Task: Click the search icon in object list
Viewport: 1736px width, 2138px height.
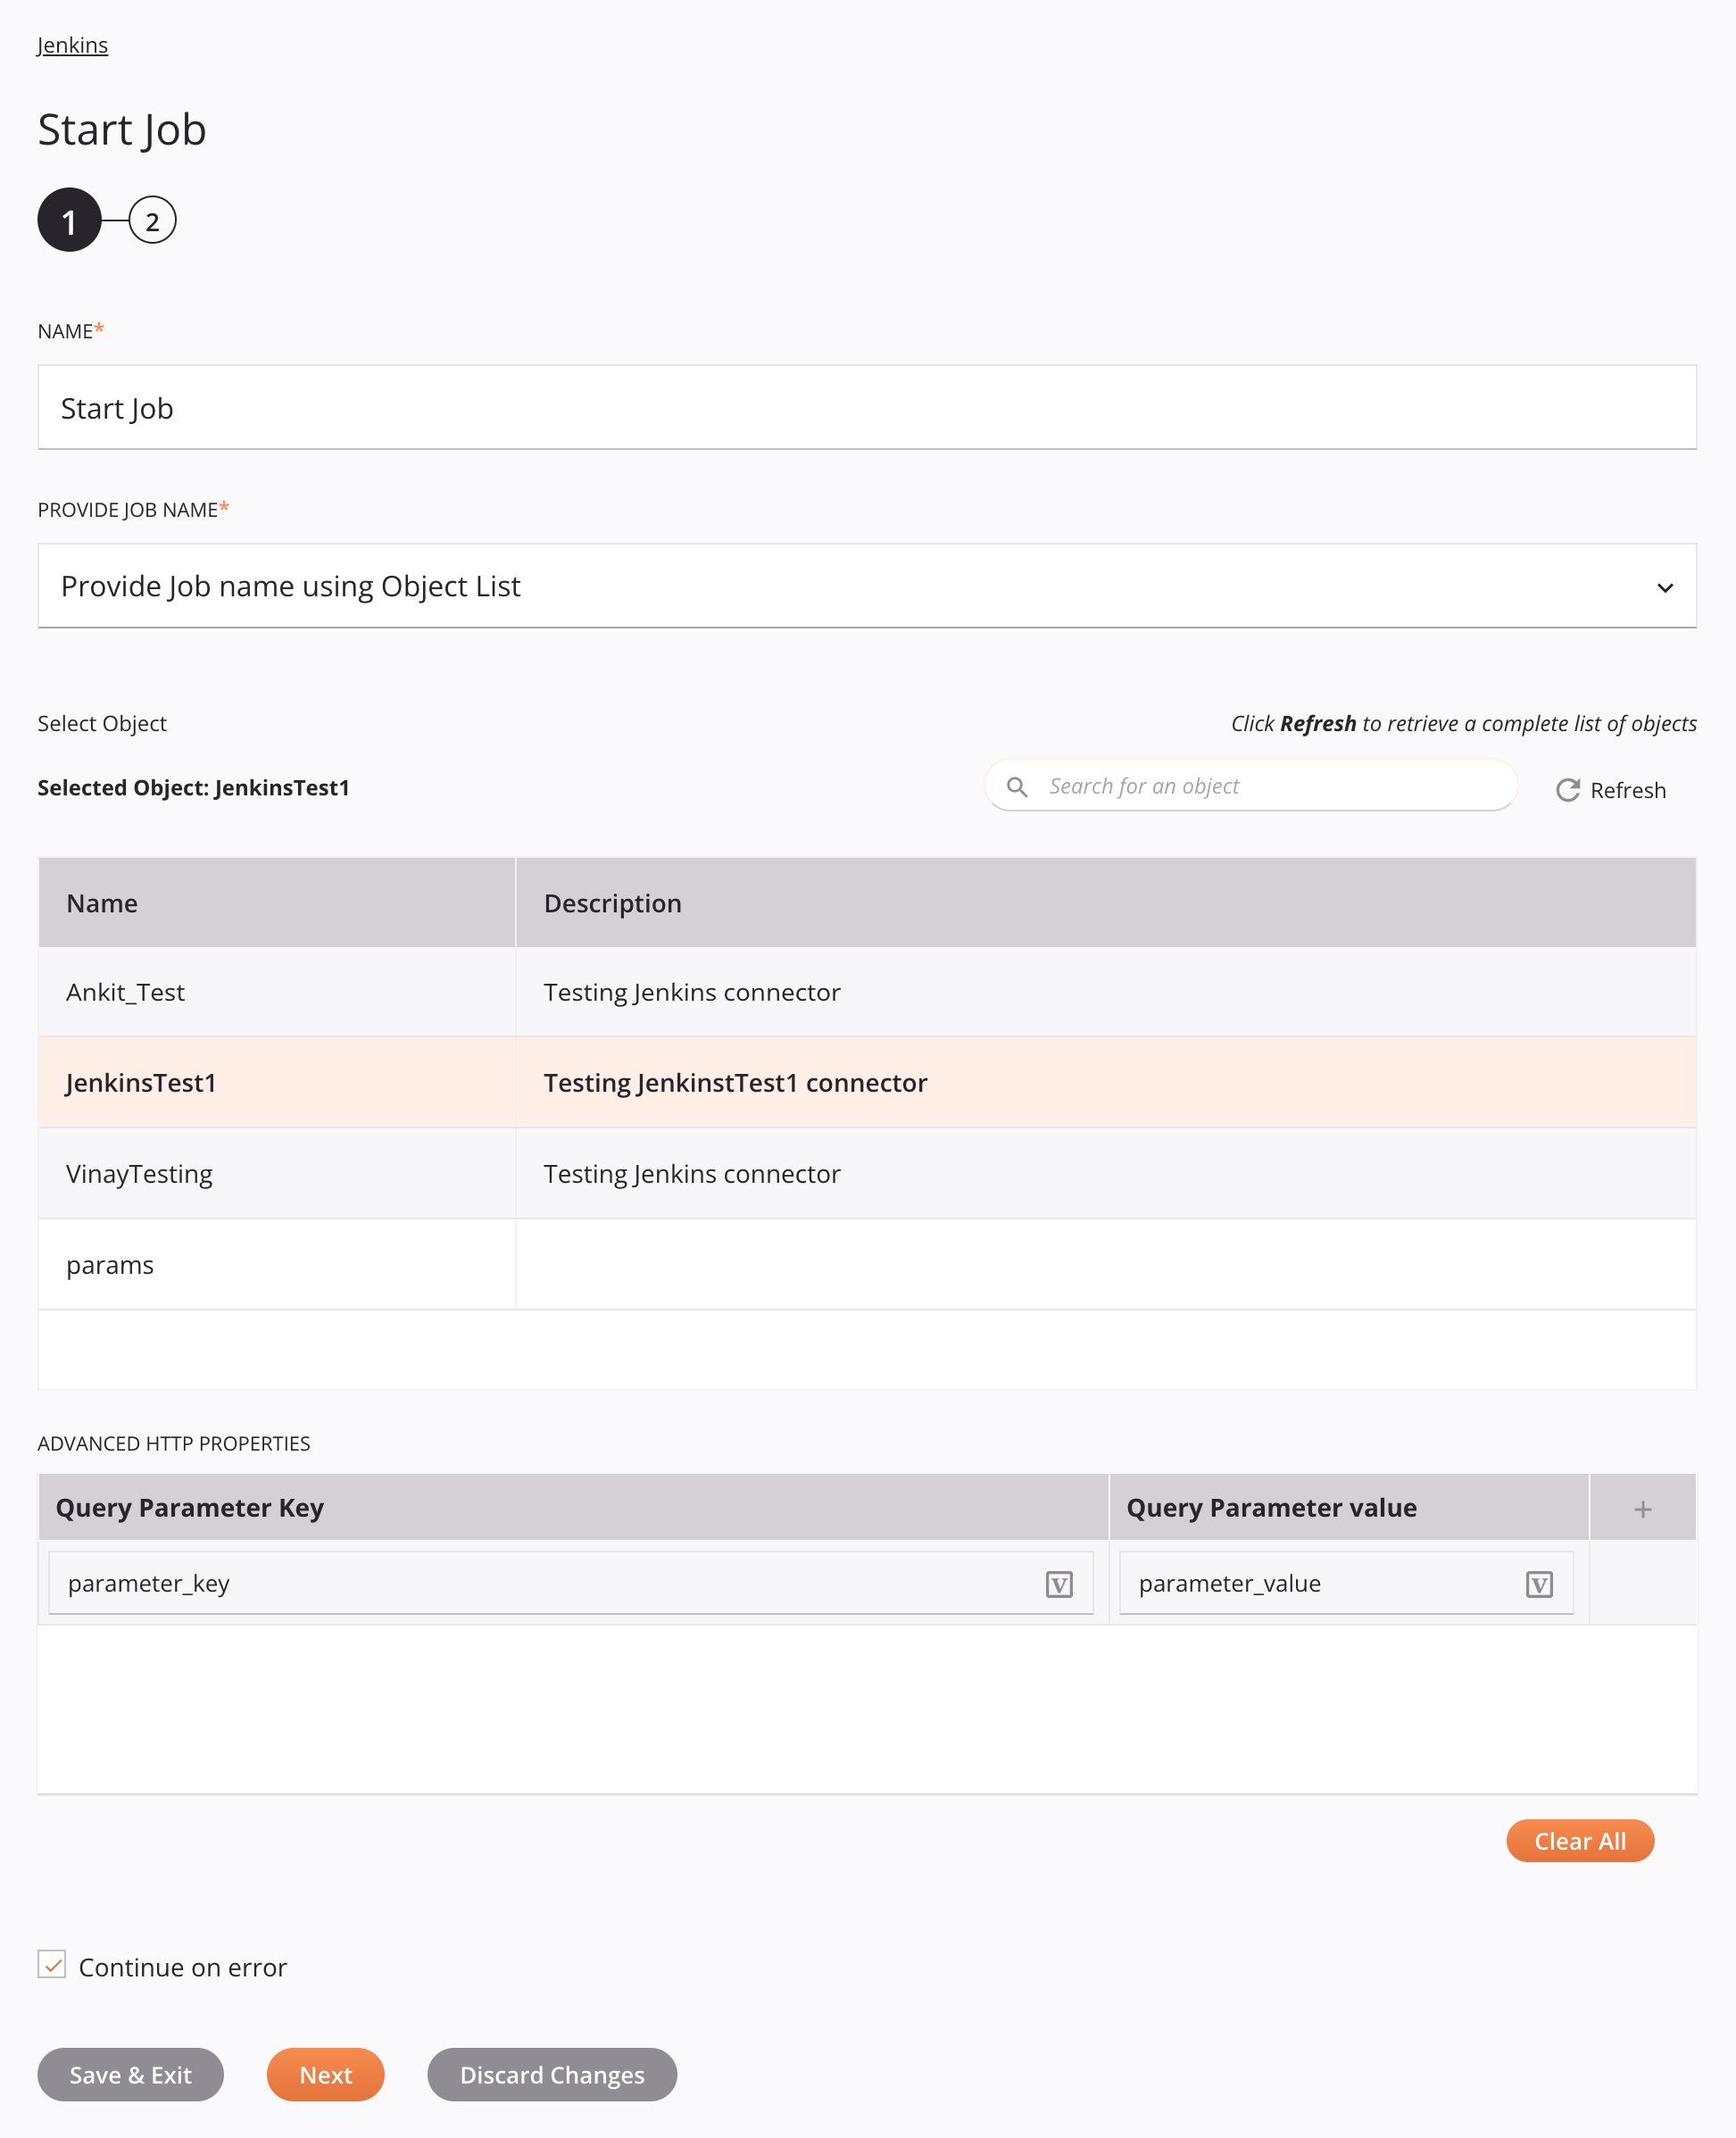Action: click(x=1018, y=786)
